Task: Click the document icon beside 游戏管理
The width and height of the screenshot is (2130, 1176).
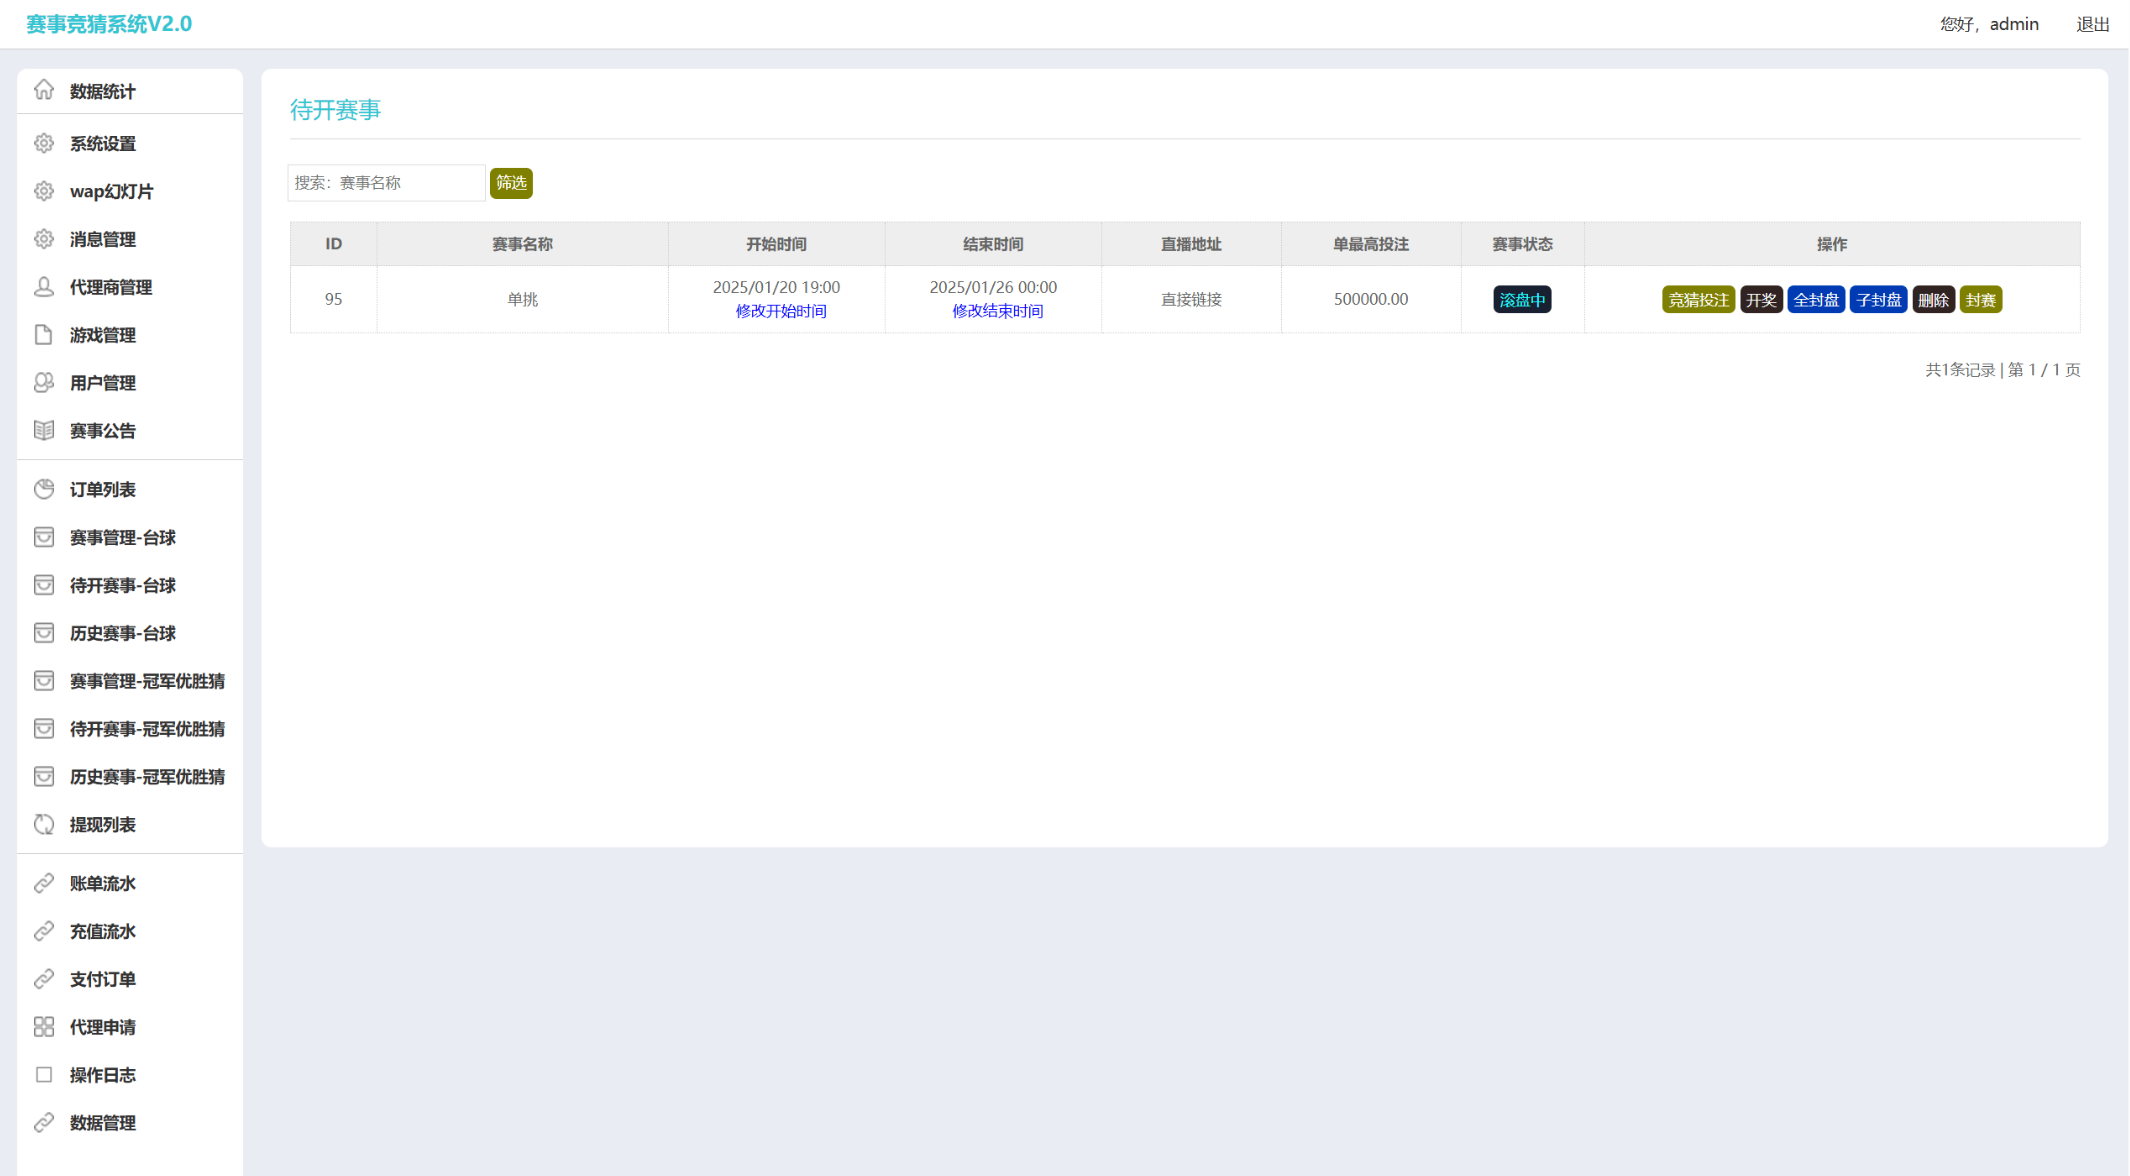Action: click(44, 335)
